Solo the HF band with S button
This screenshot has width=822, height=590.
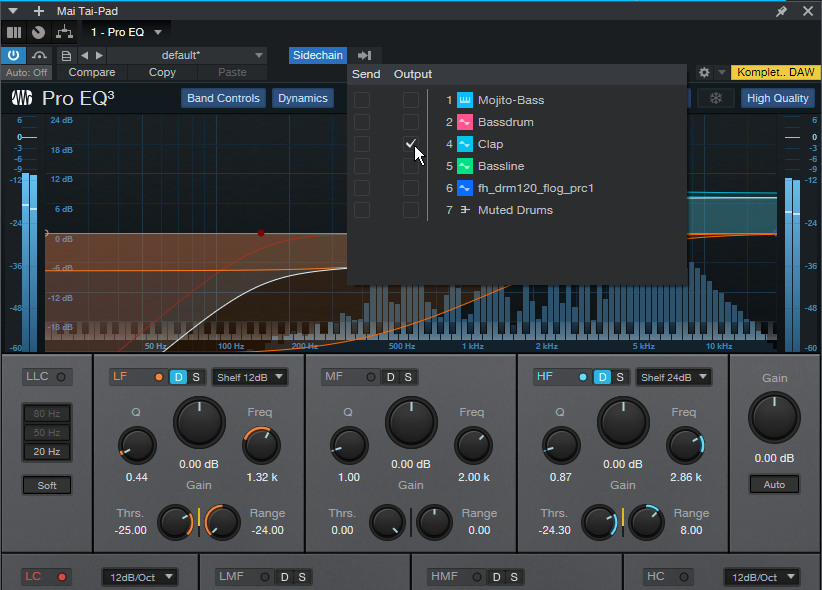[x=620, y=377]
